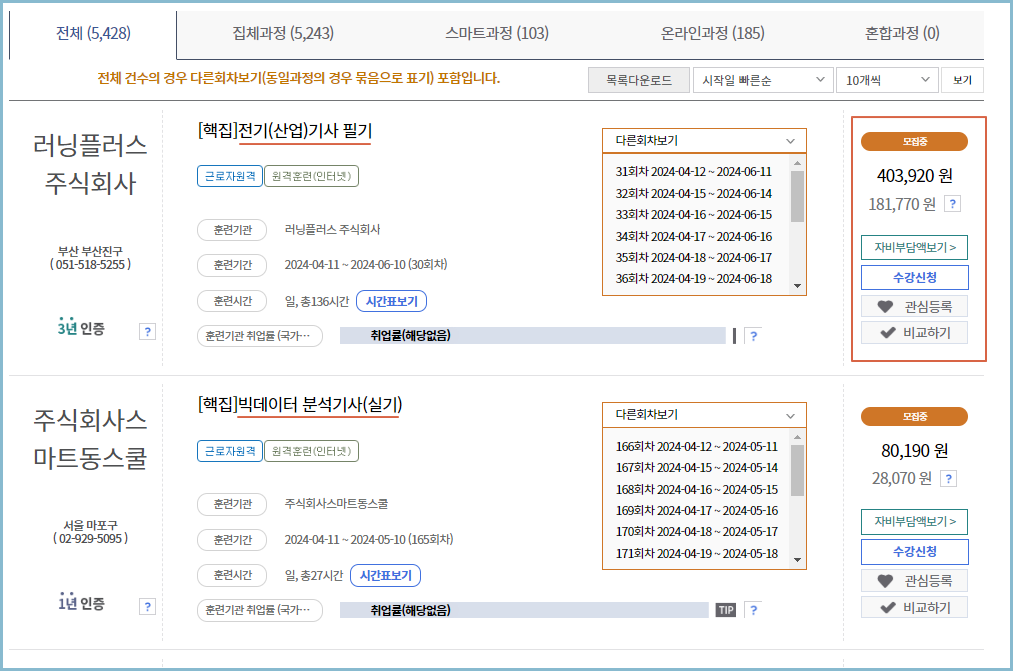Switch to the 온라인과정 tab
1013x671 pixels.
point(713,32)
